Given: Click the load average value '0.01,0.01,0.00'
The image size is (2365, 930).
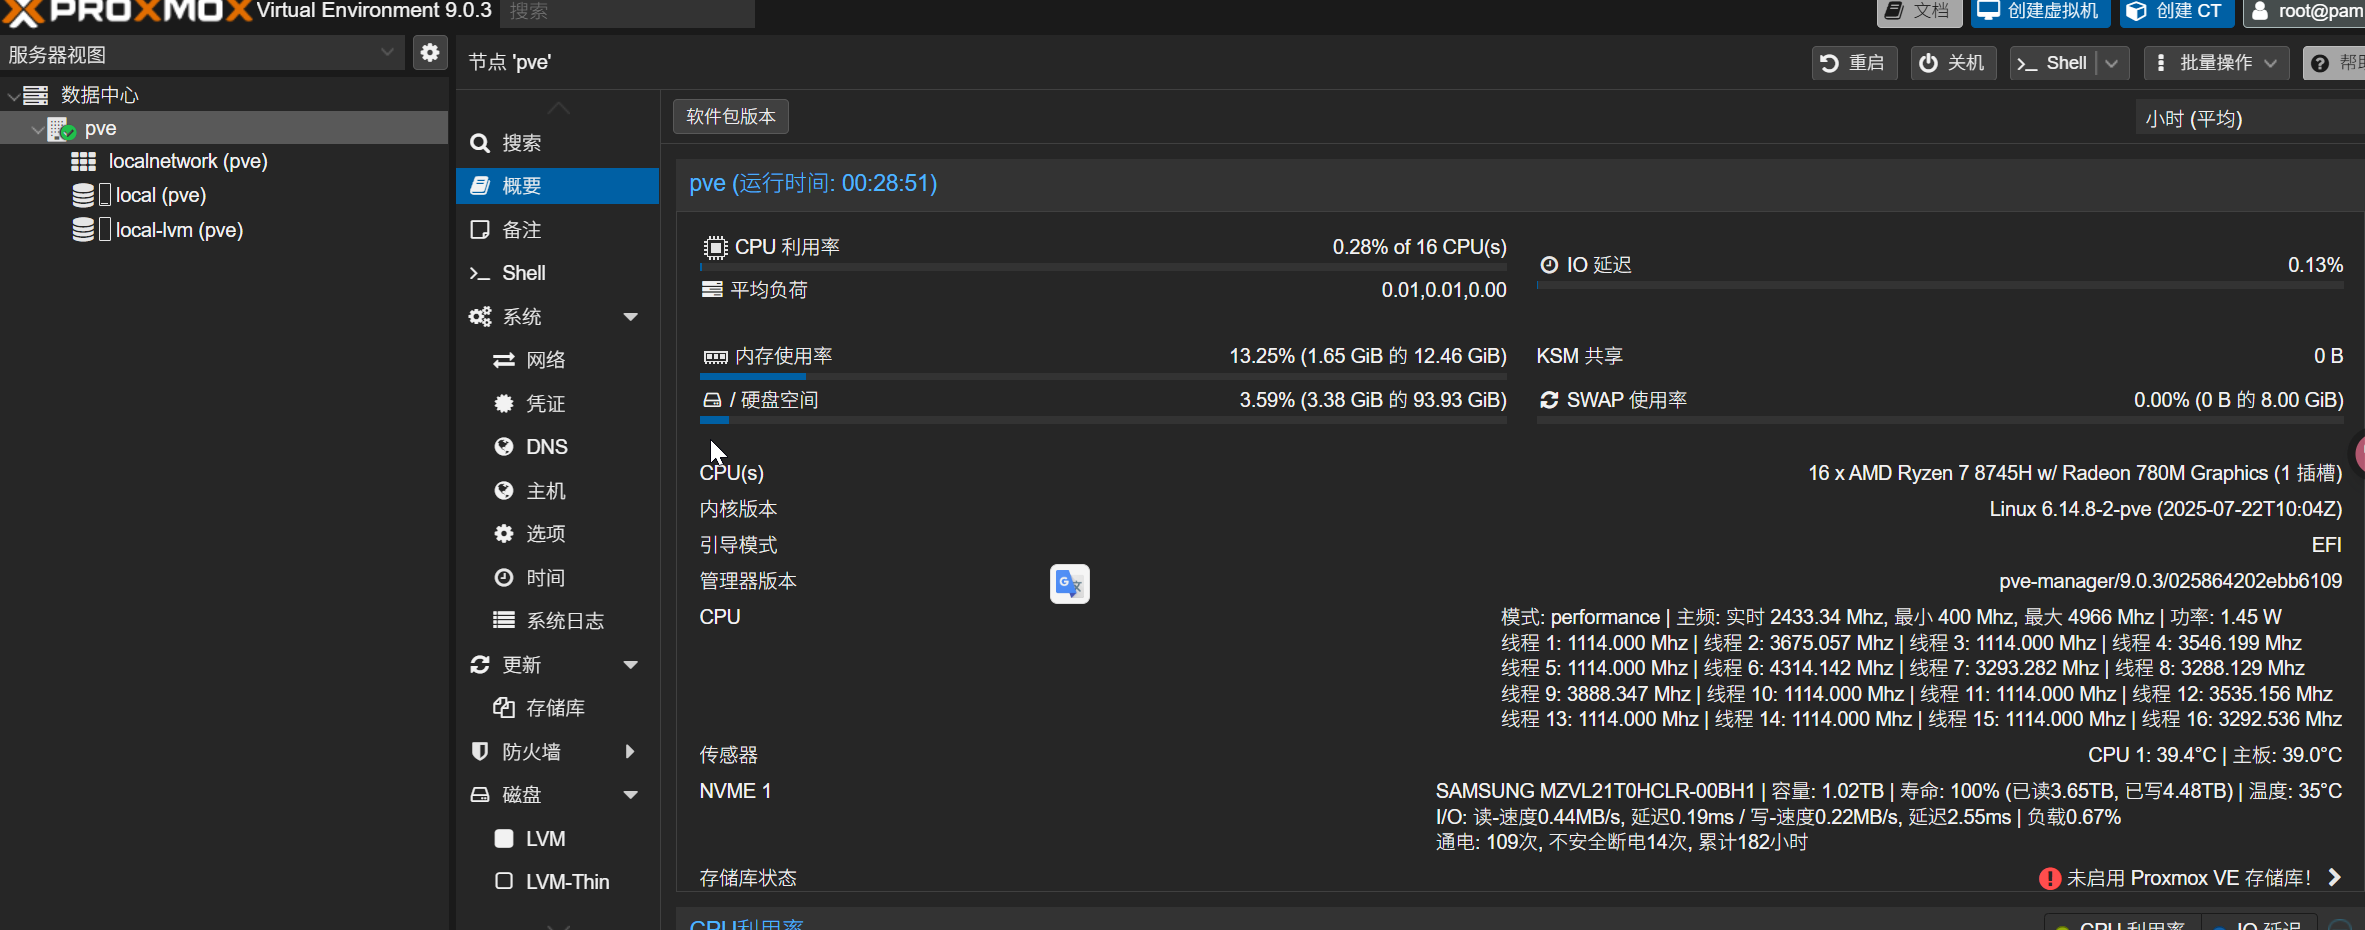Looking at the screenshot, I should pos(1444,290).
